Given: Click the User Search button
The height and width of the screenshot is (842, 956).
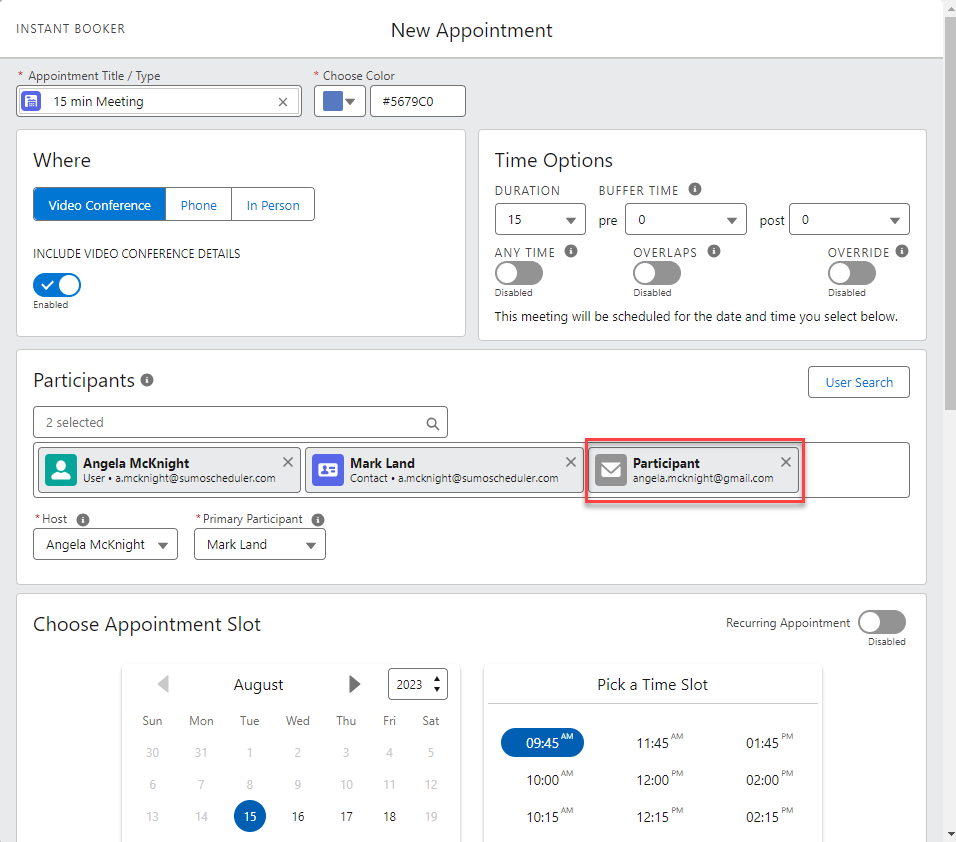Looking at the screenshot, I should pyautogui.click(x=858, y=382).
